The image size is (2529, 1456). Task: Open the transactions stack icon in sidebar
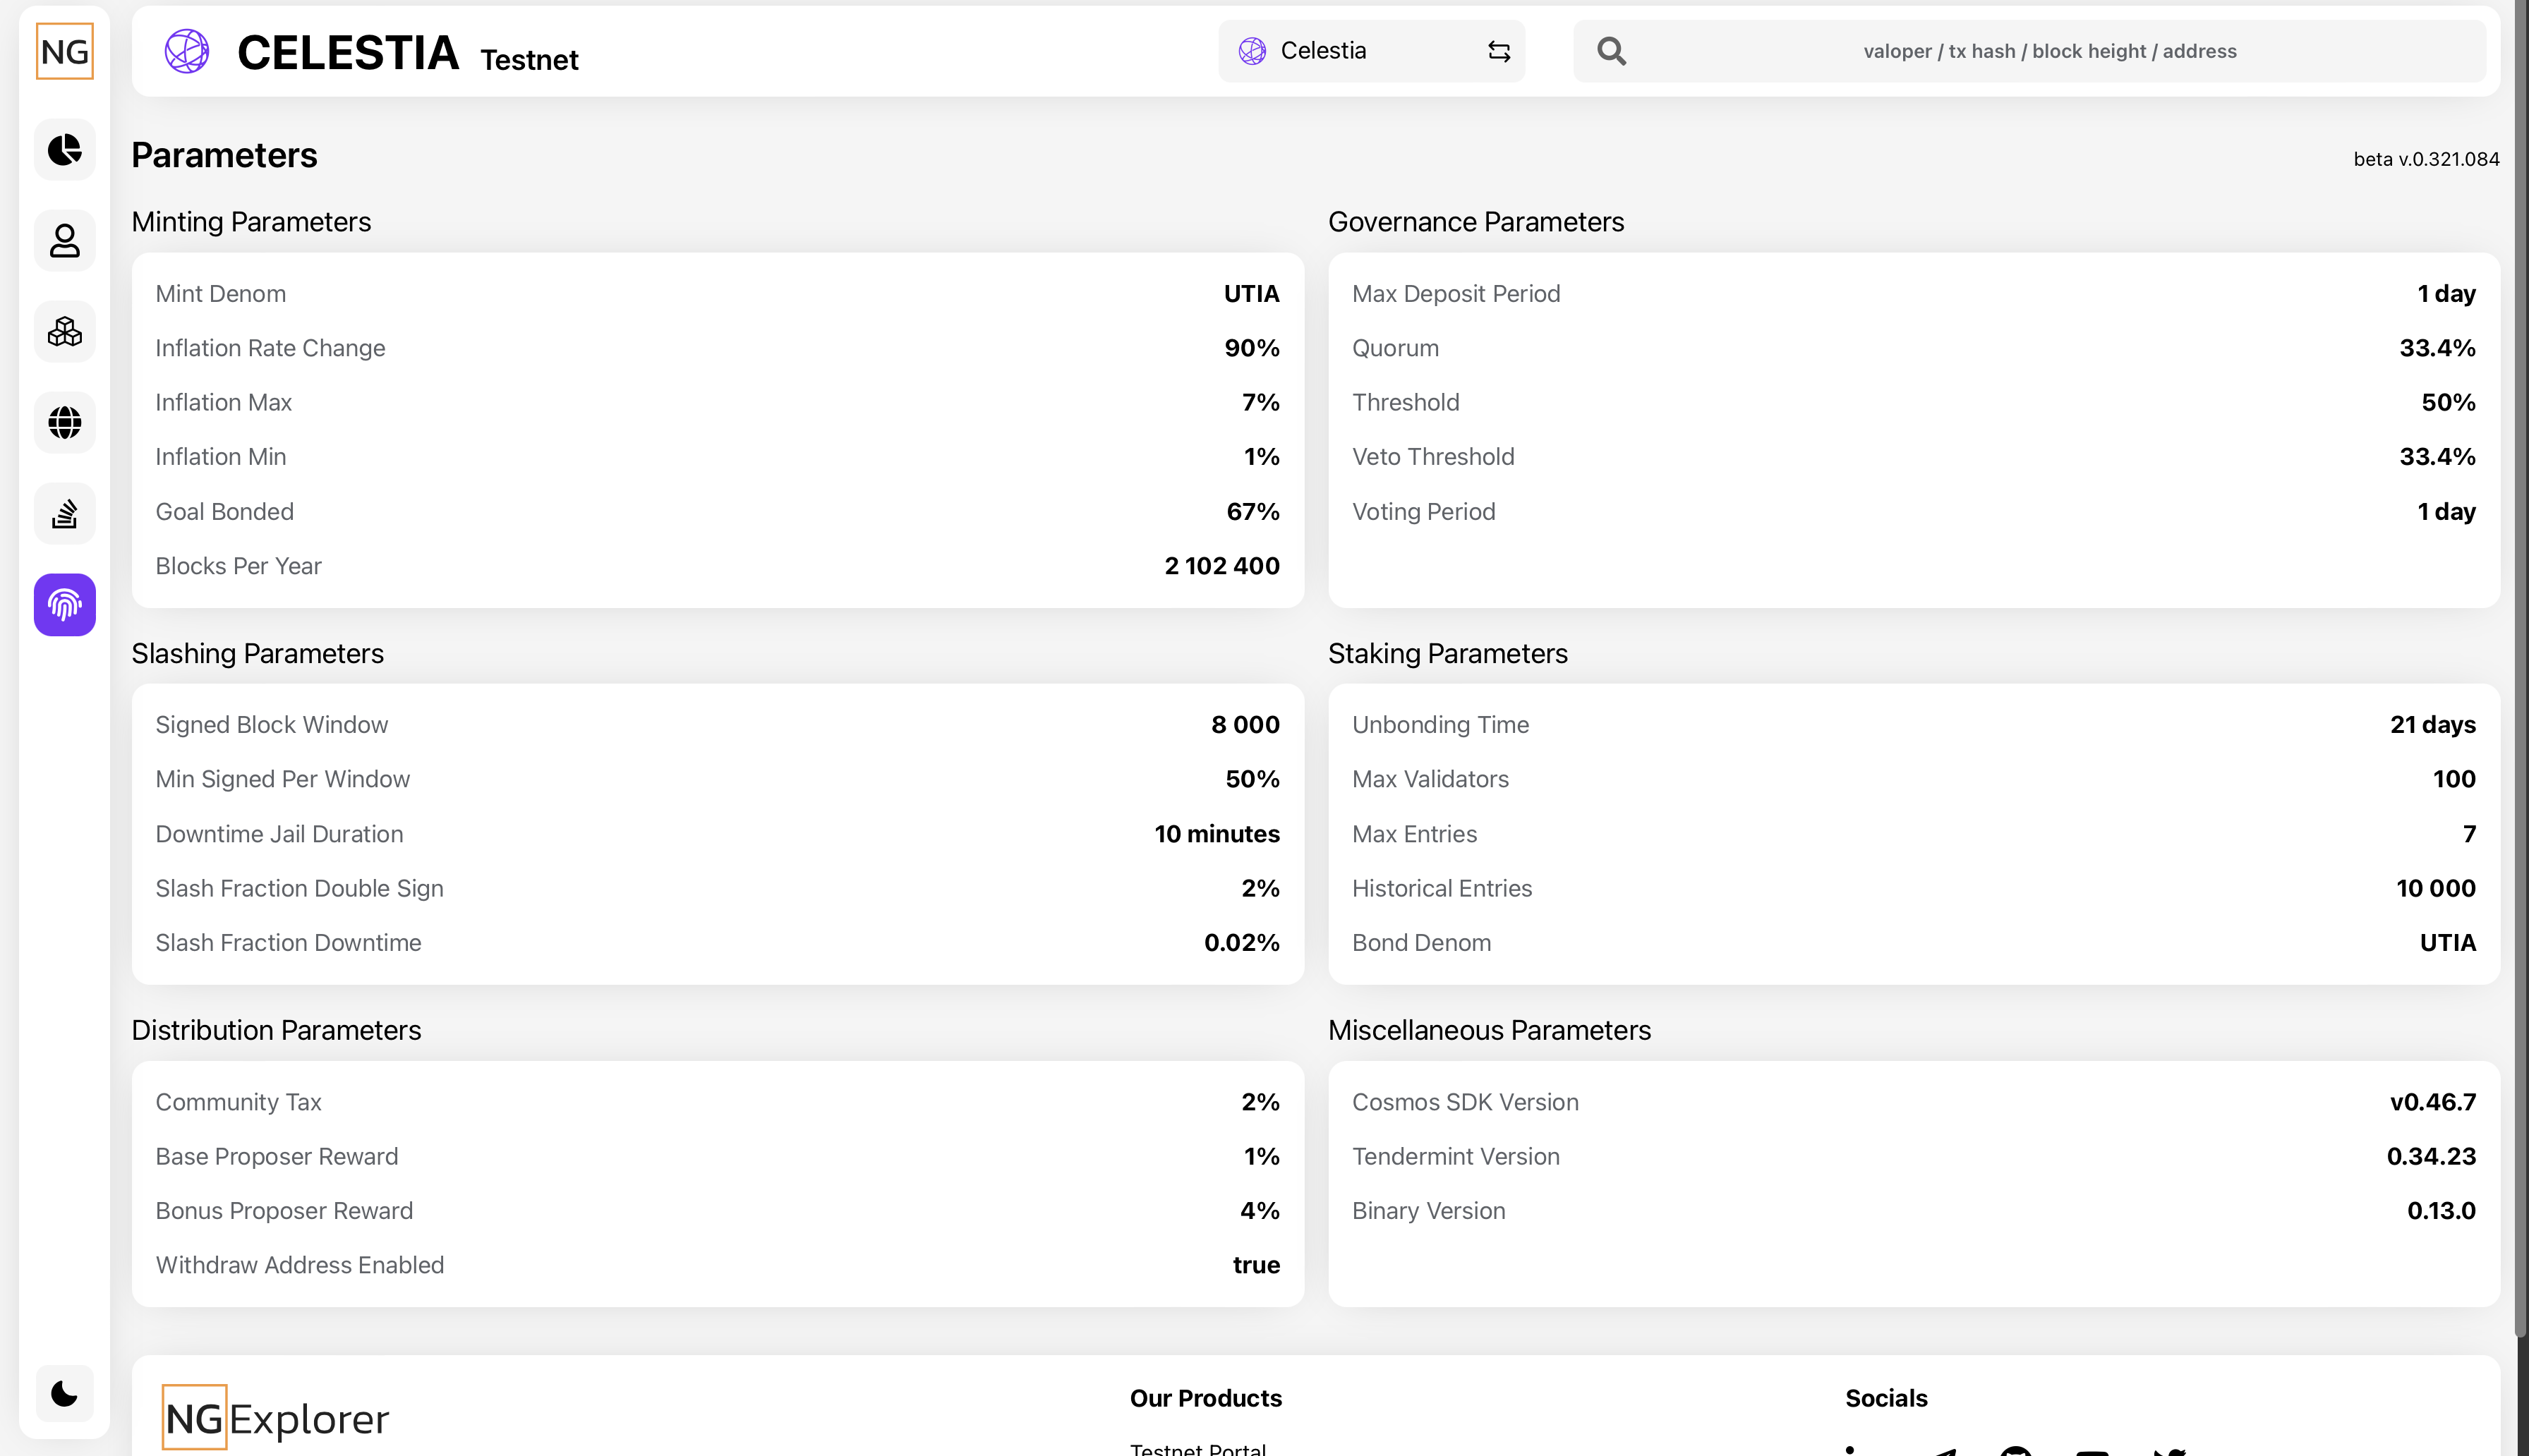click(x=64, y=513)
